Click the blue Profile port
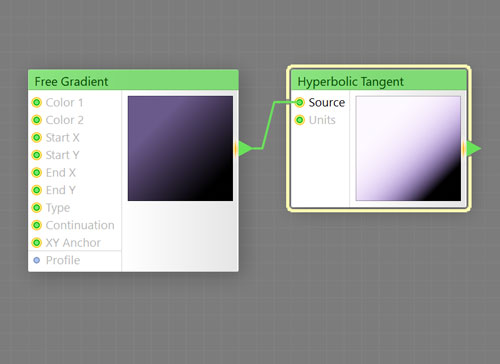Screen dimensions: 500x364 tap(37, 260)
